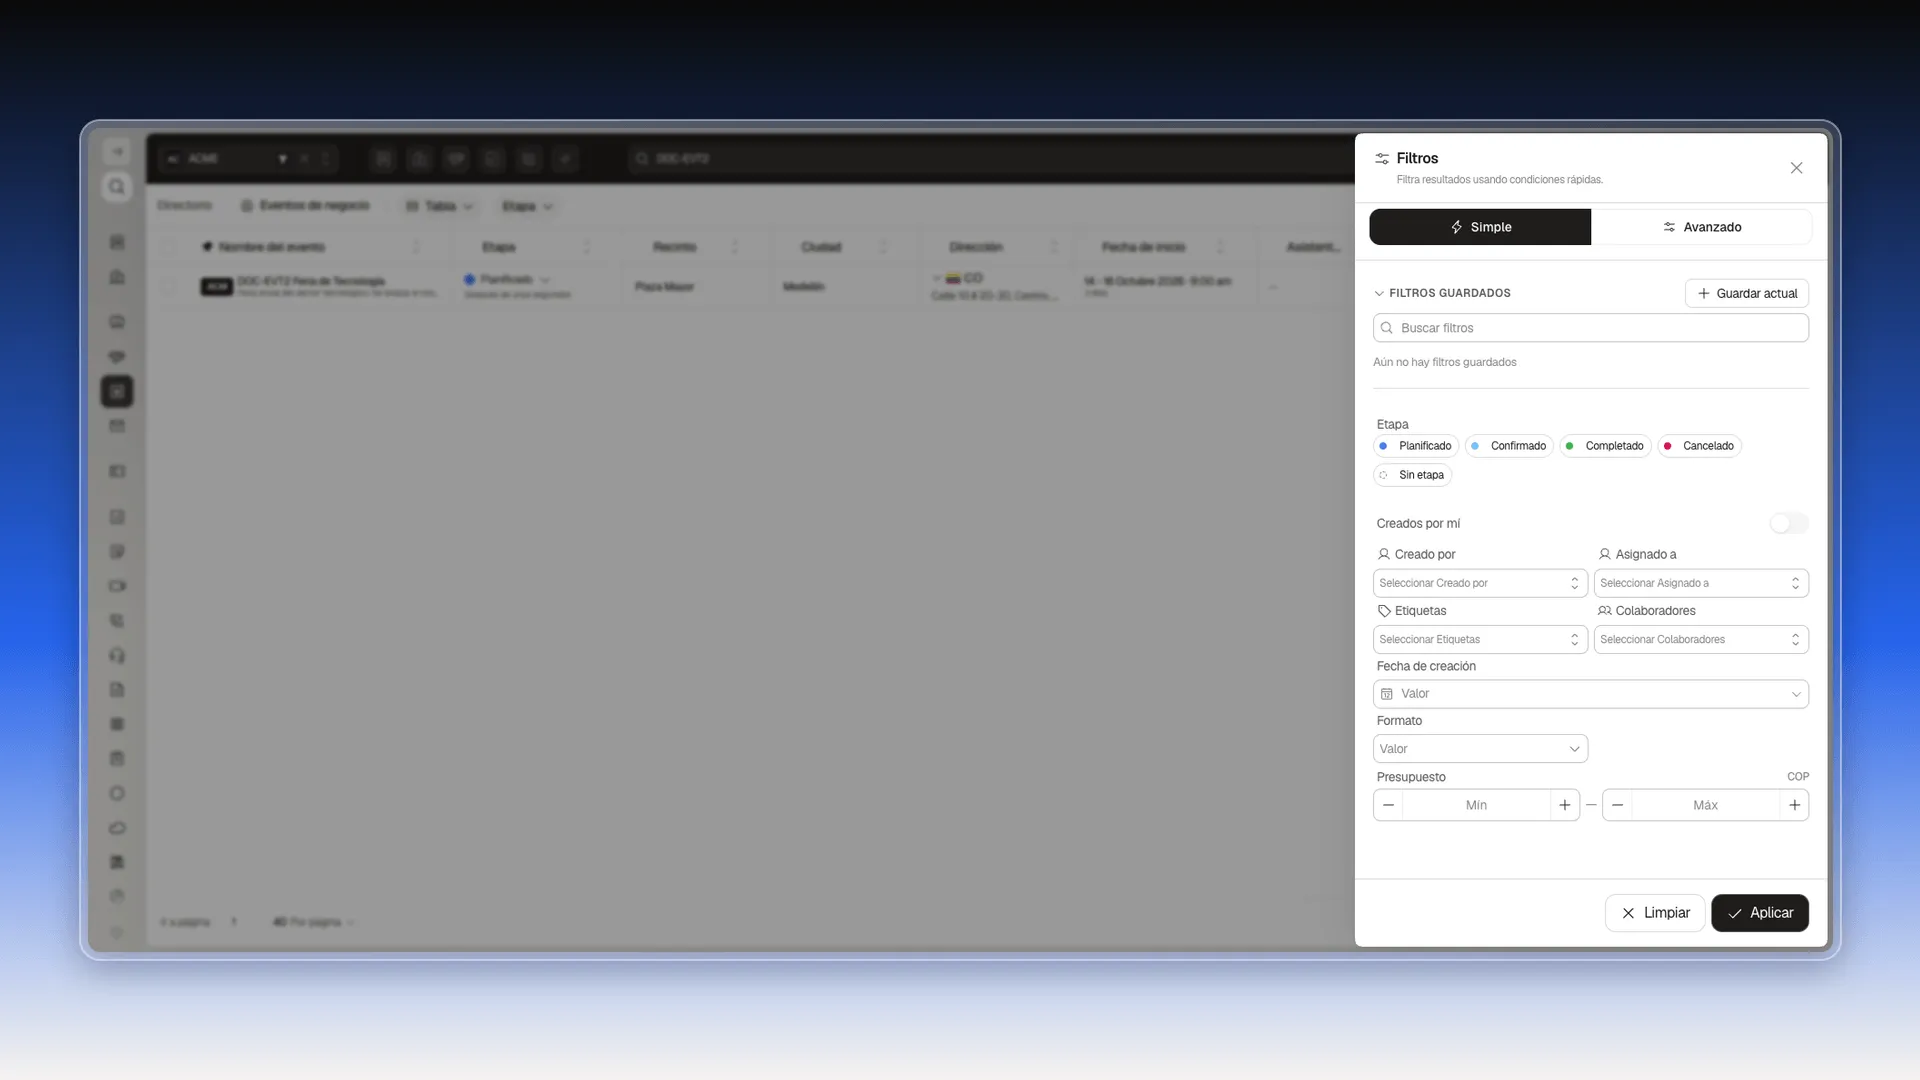The width and height of the screenshot is (1920, 1080).
Task: Toggle the Planificado stage chip
Action: (x=1415, y=446)
